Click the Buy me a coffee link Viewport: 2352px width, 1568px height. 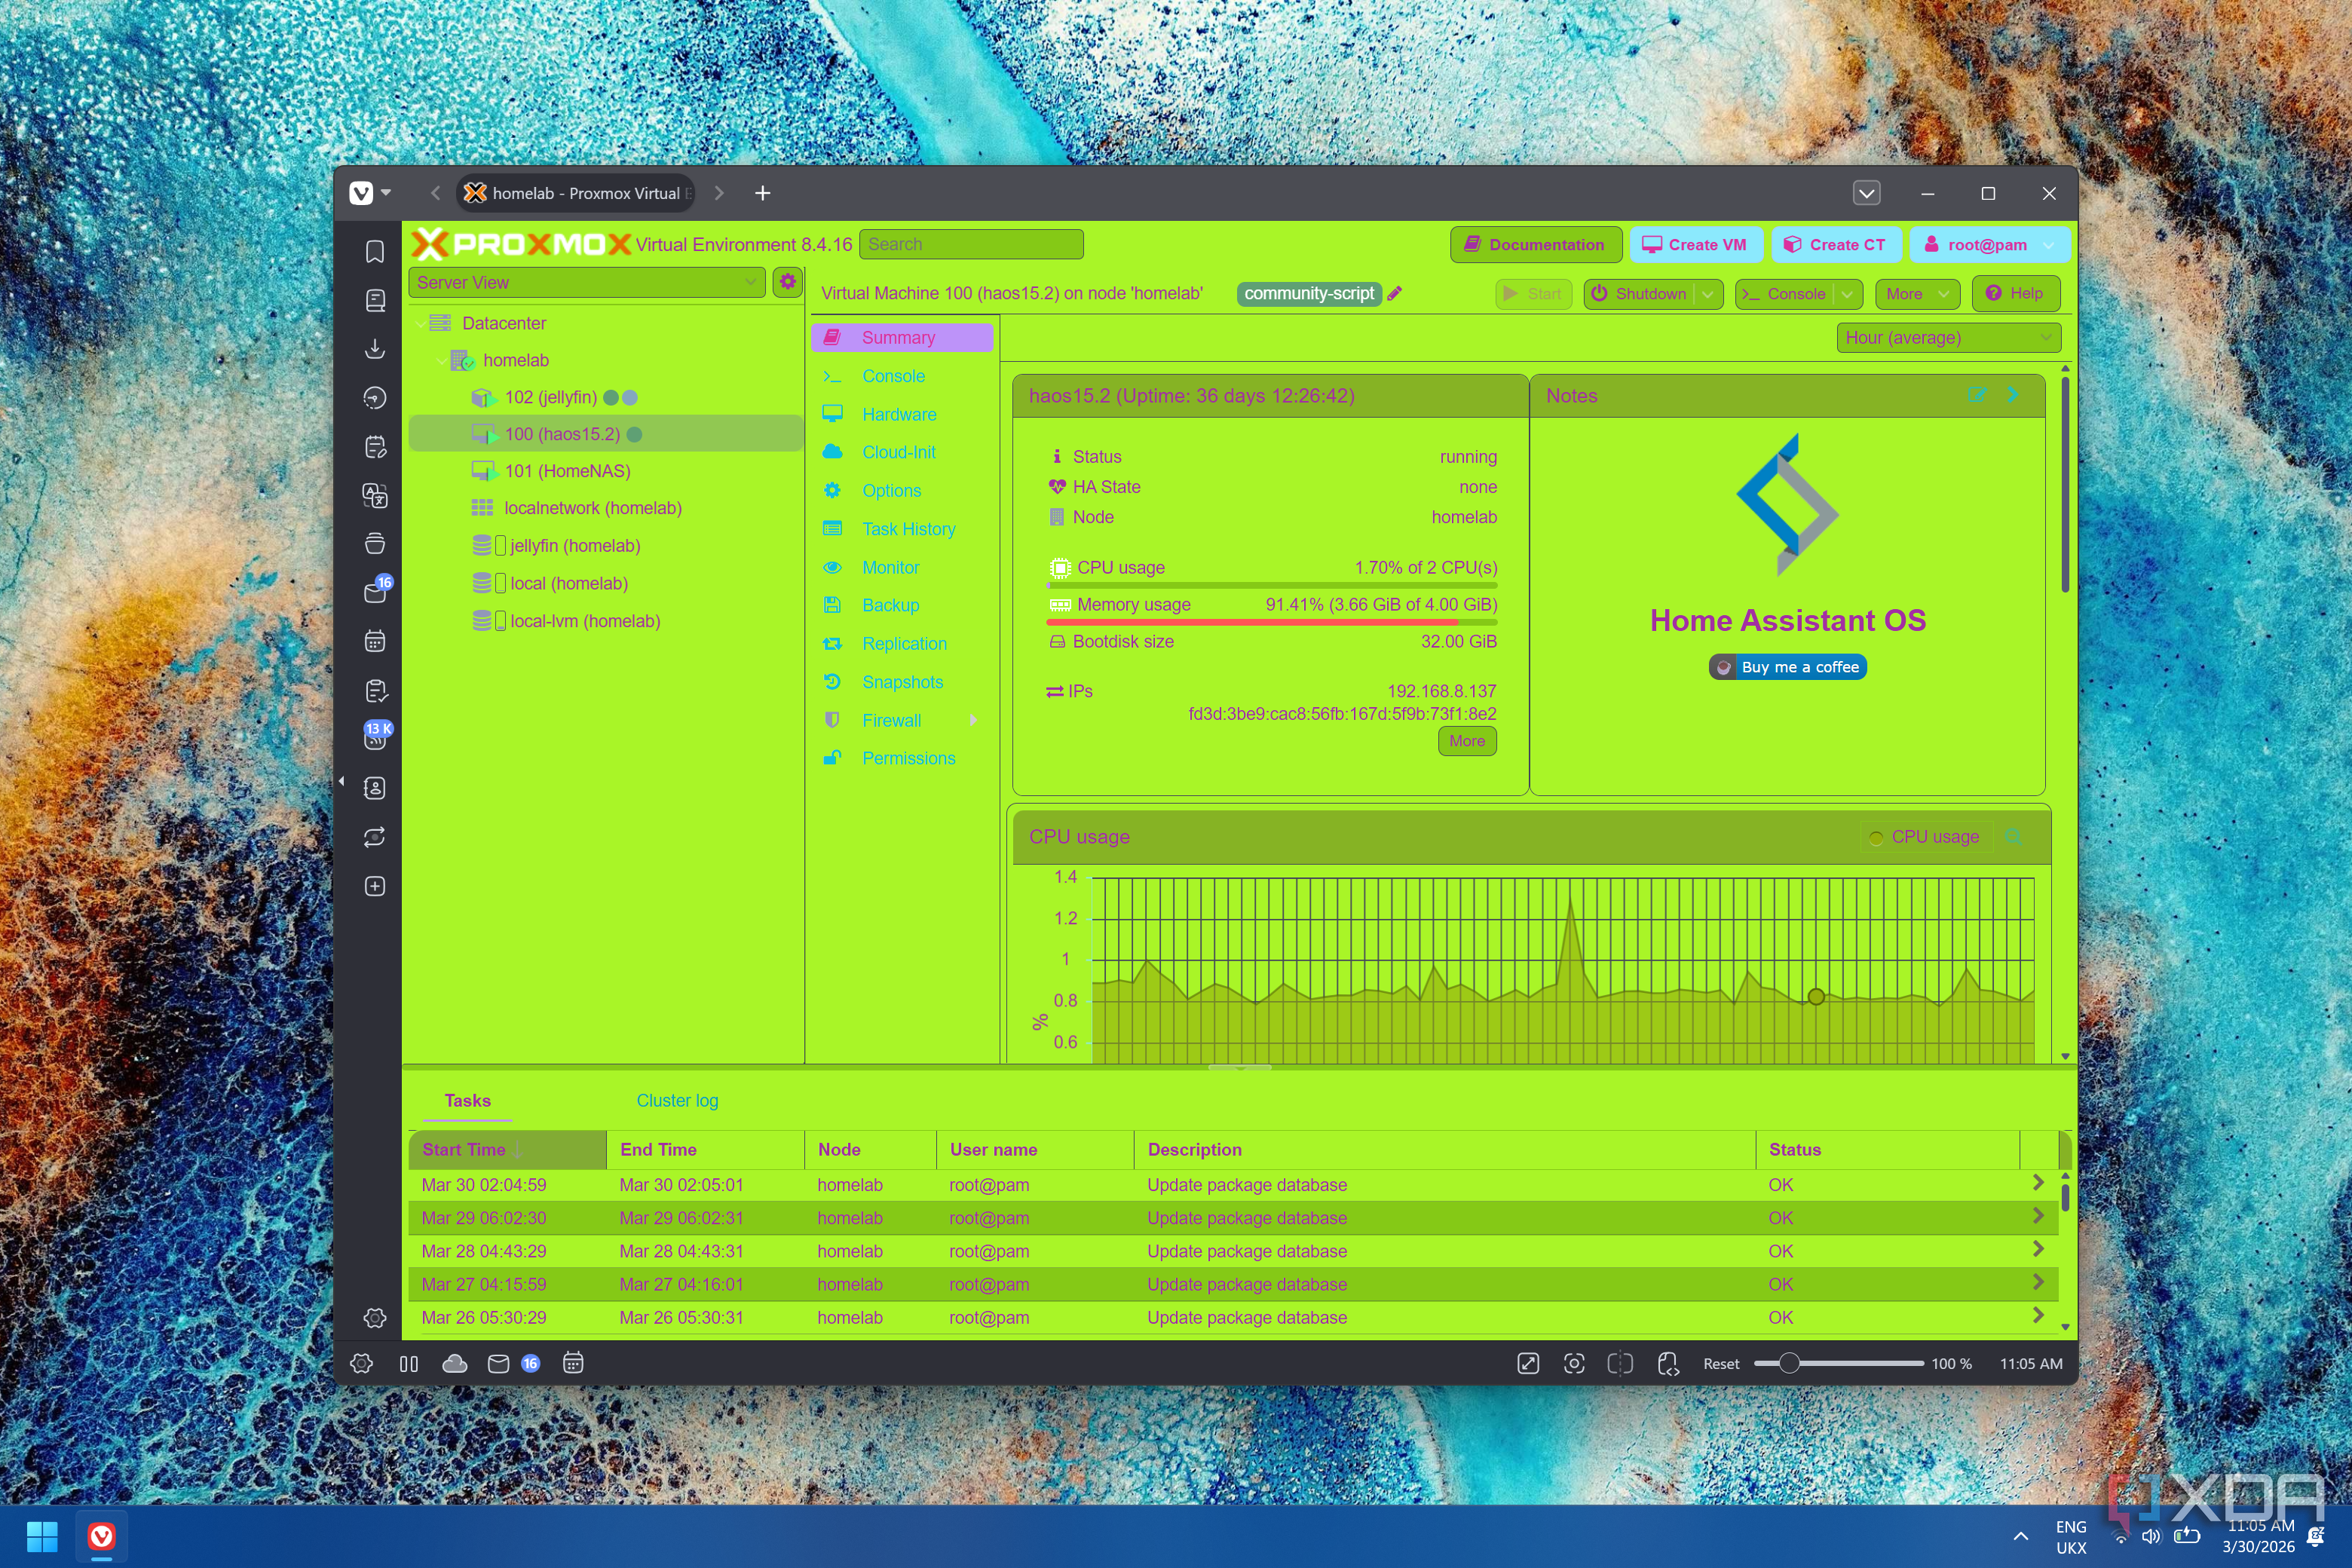click(1787, 667)
